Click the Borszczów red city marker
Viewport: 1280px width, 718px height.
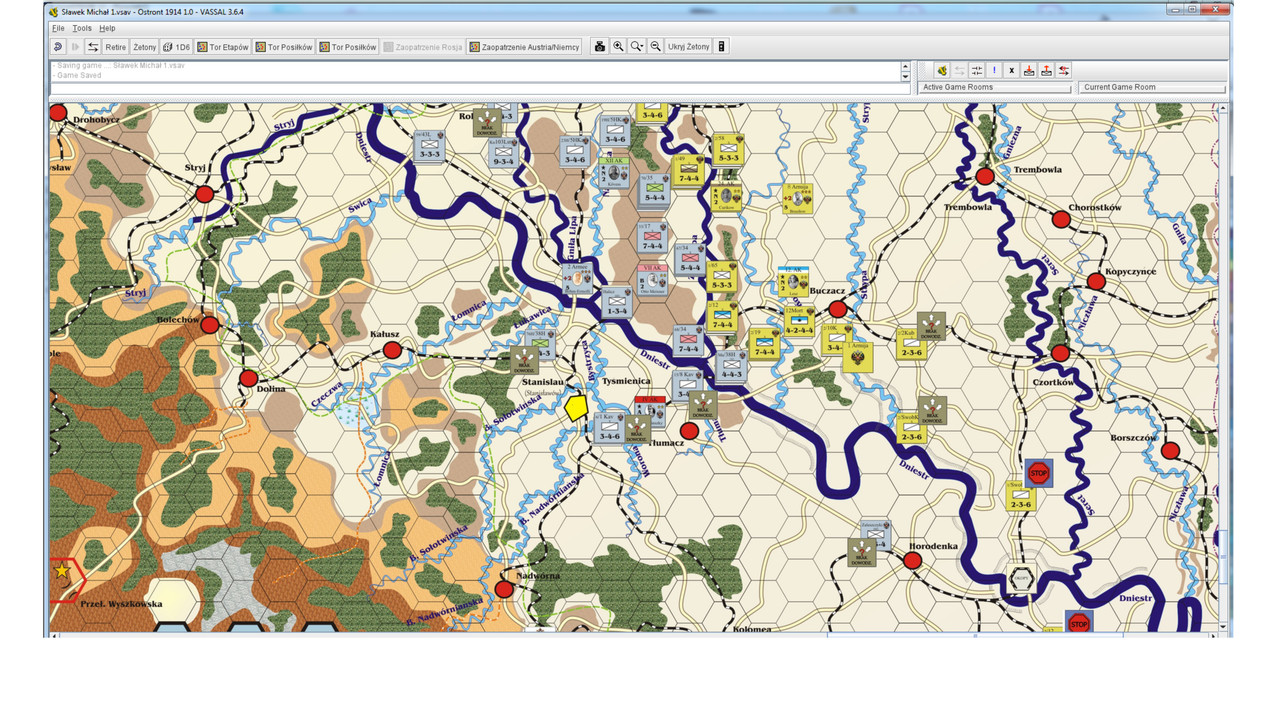(1170, 451)
